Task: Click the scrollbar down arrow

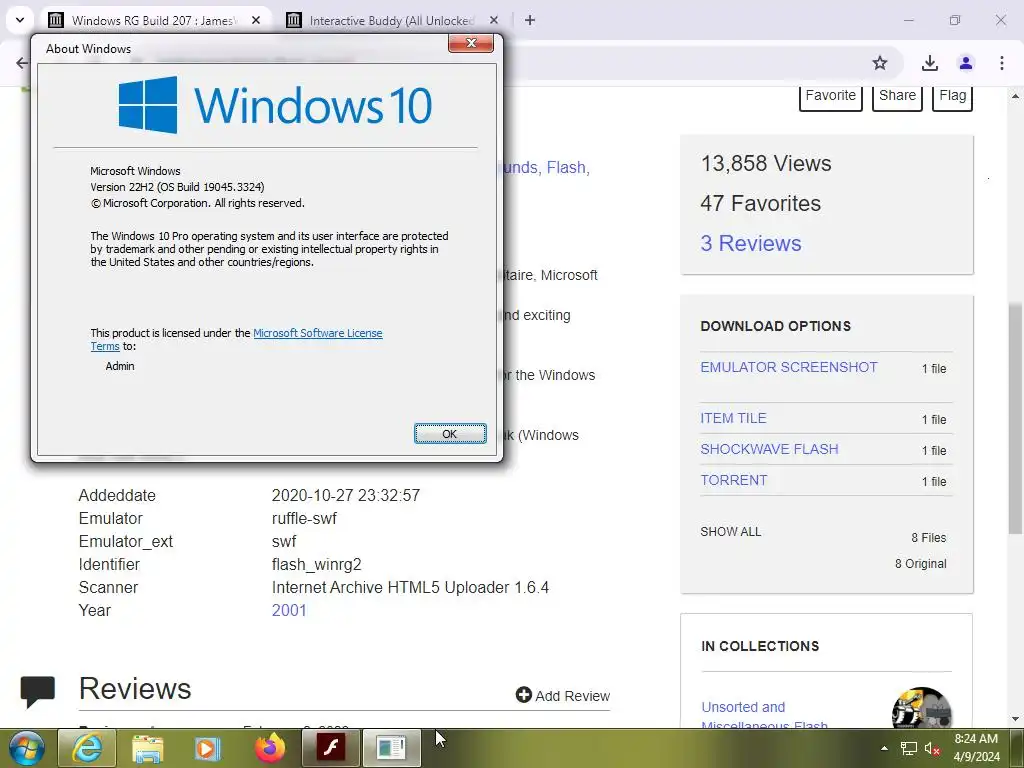Action: coord(1015,719)
